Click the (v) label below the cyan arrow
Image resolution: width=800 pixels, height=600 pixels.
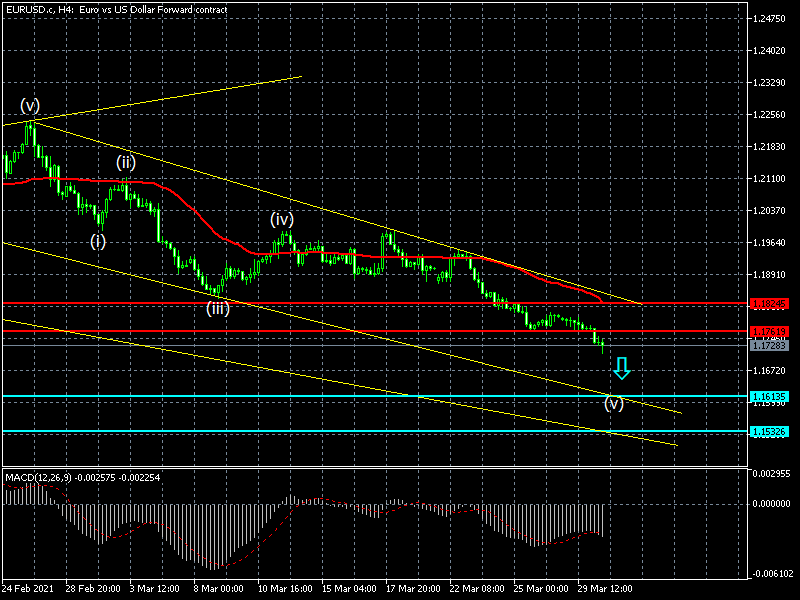click(613, 404)
